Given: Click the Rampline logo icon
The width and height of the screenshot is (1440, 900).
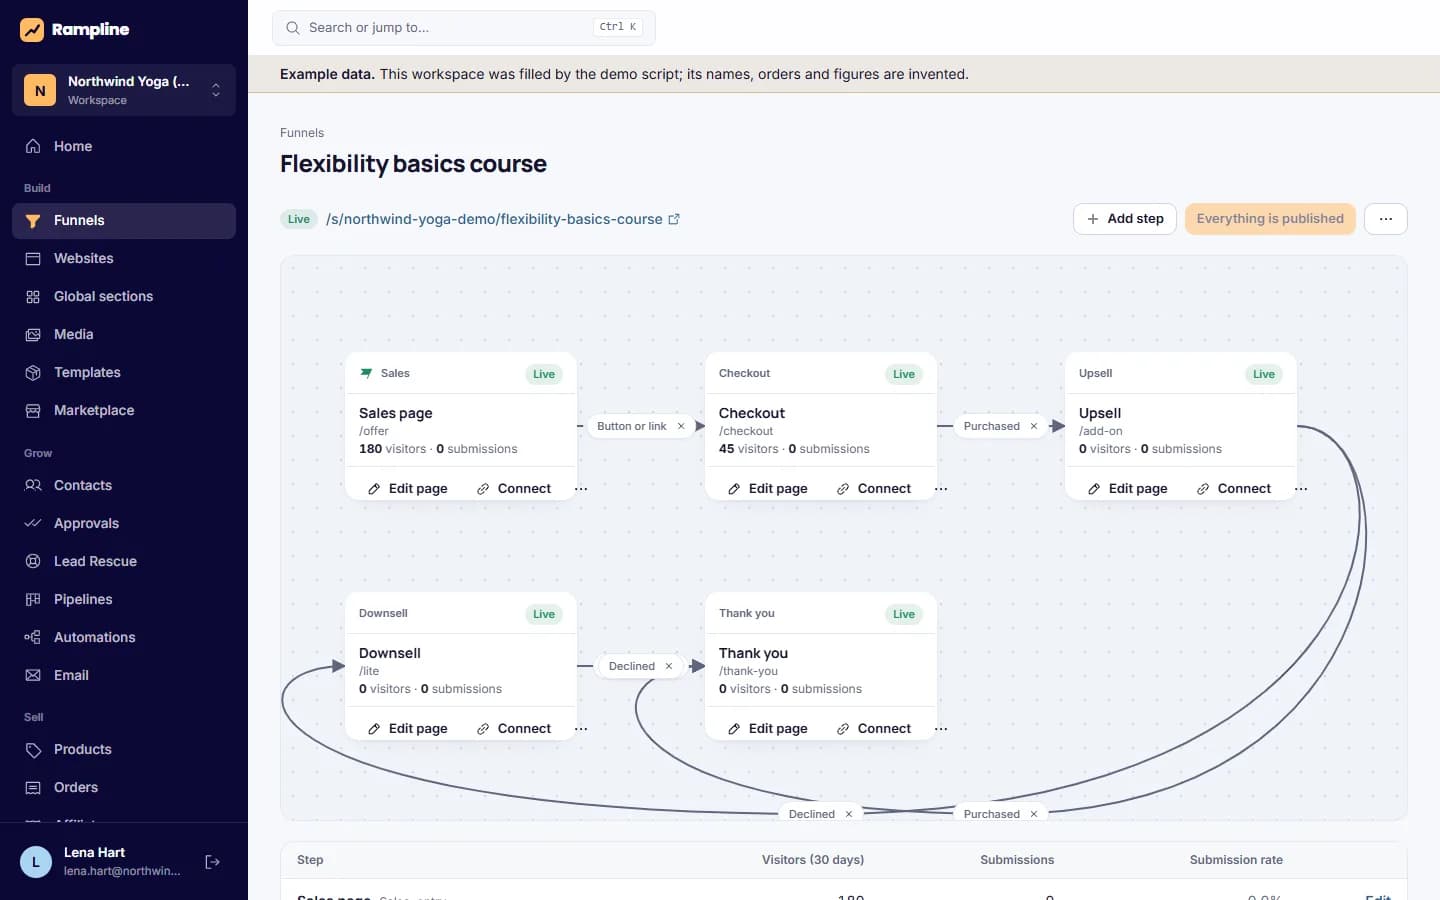Looking at the screenshot, I should pyautogui.click(x=32, y=30).
